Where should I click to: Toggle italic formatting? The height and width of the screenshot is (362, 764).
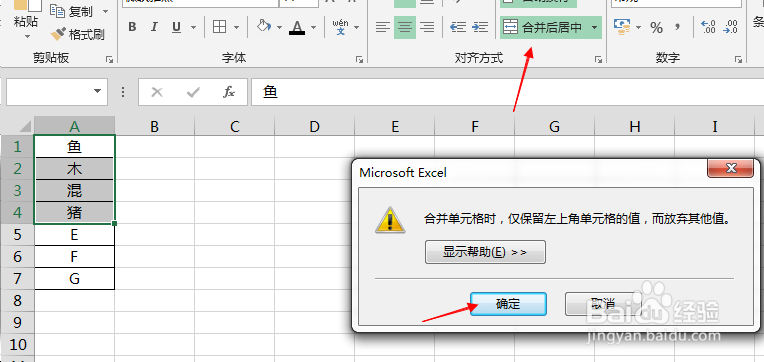pyautogui.click(x=154, y=27)
